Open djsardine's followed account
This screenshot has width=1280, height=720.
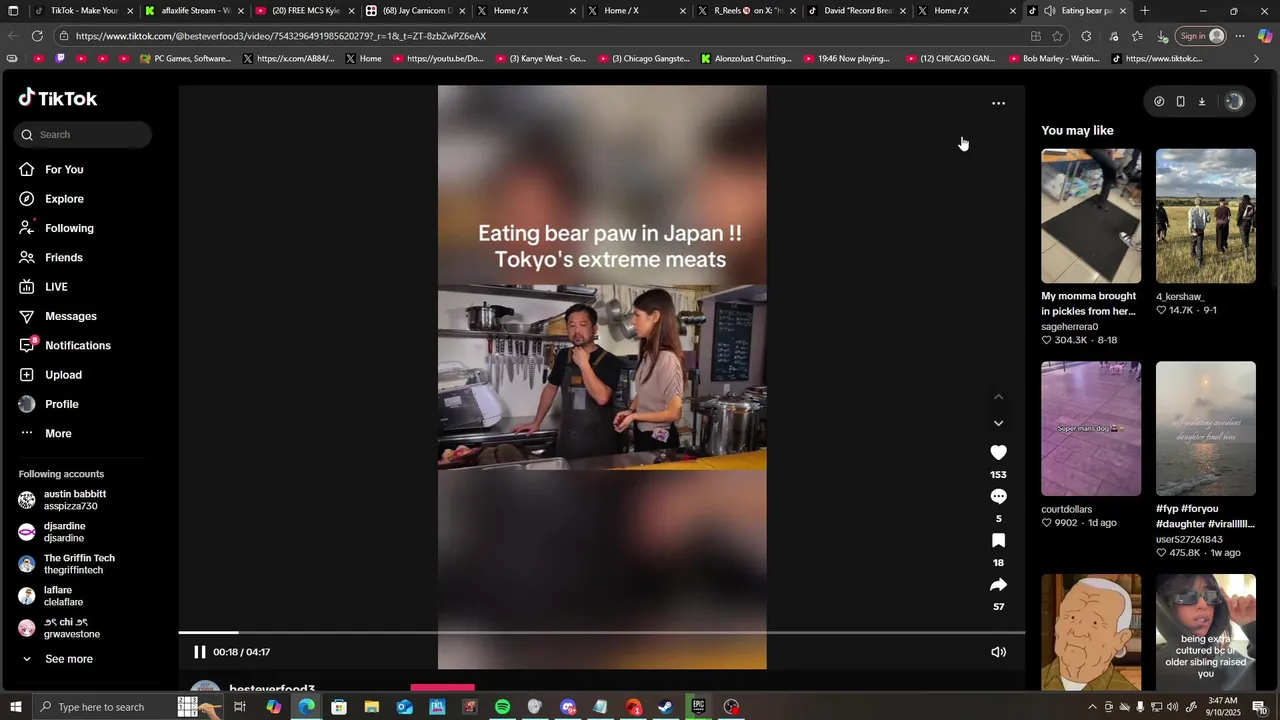coord(64,532)
